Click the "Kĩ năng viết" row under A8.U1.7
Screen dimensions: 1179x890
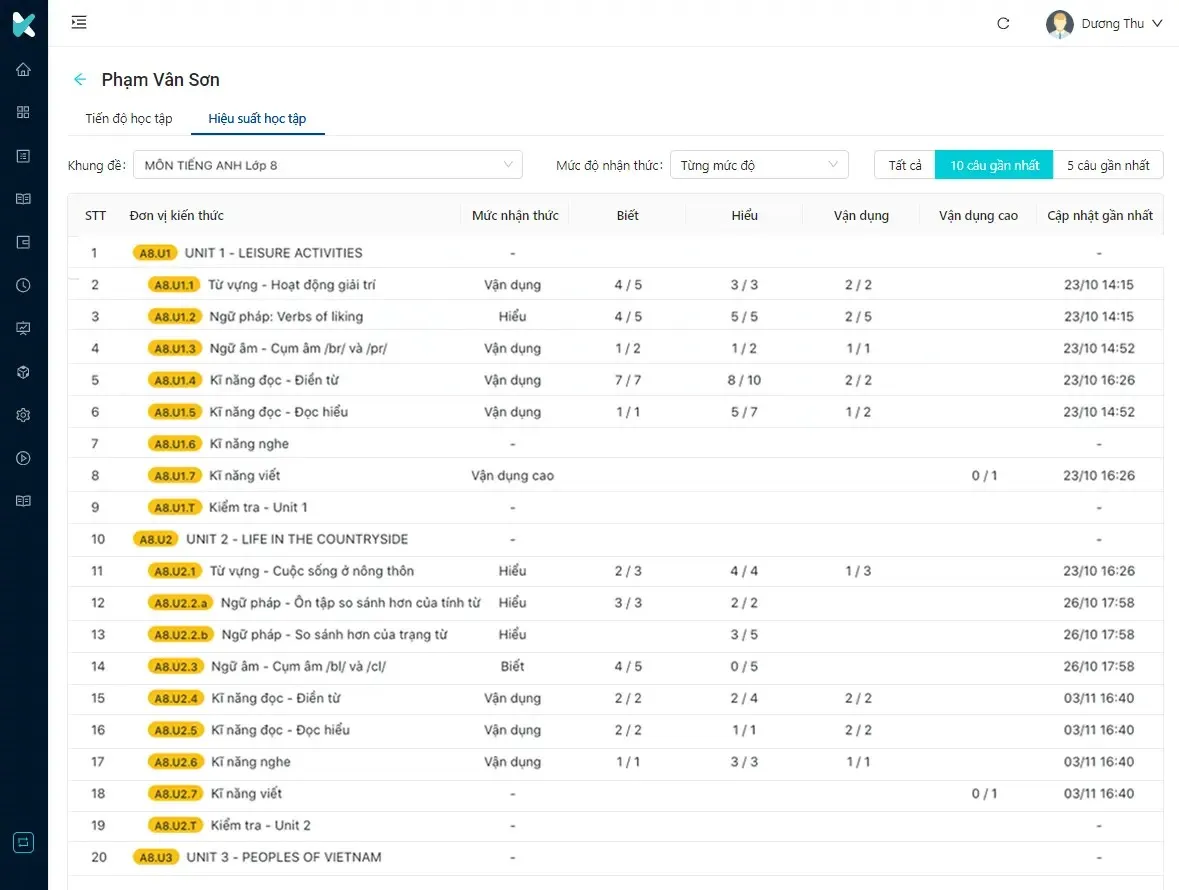249,475
